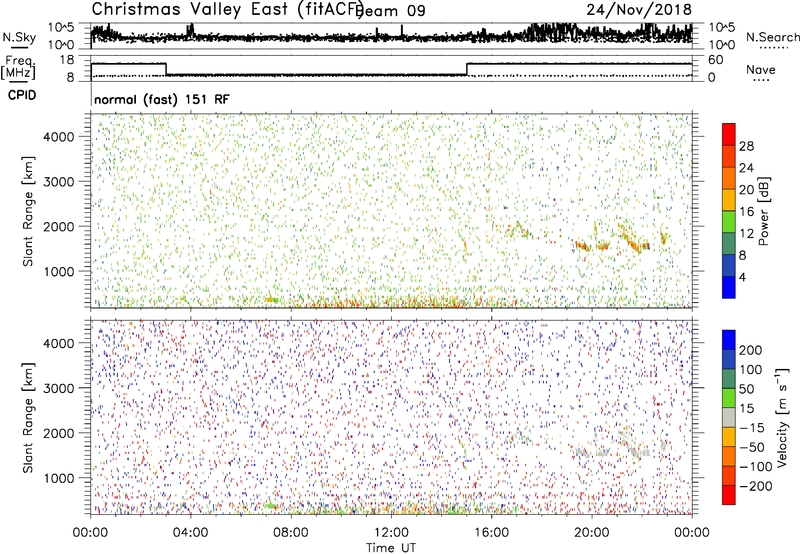Pick the yellow -15 to -50 velocity segment
This screenshot has height=554, width=800.
coord(729,437)
